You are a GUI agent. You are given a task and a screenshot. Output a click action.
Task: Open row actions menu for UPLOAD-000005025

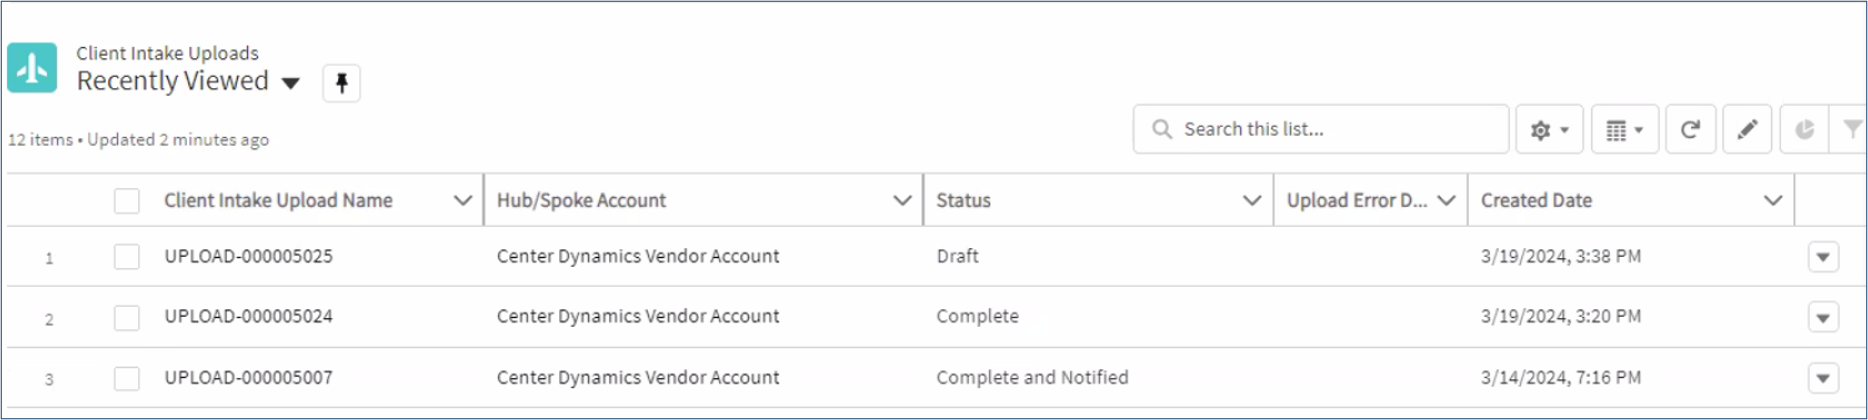1823,257
